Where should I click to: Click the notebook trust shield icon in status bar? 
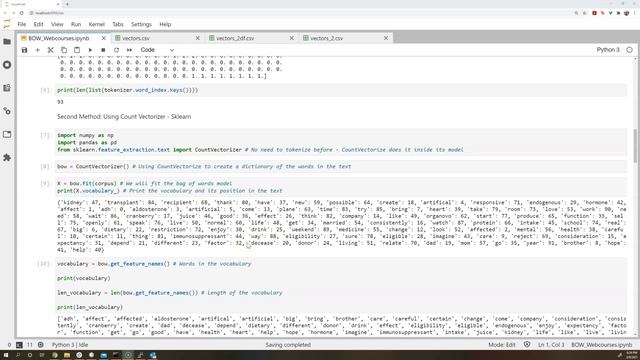click(x=527, y=345)
